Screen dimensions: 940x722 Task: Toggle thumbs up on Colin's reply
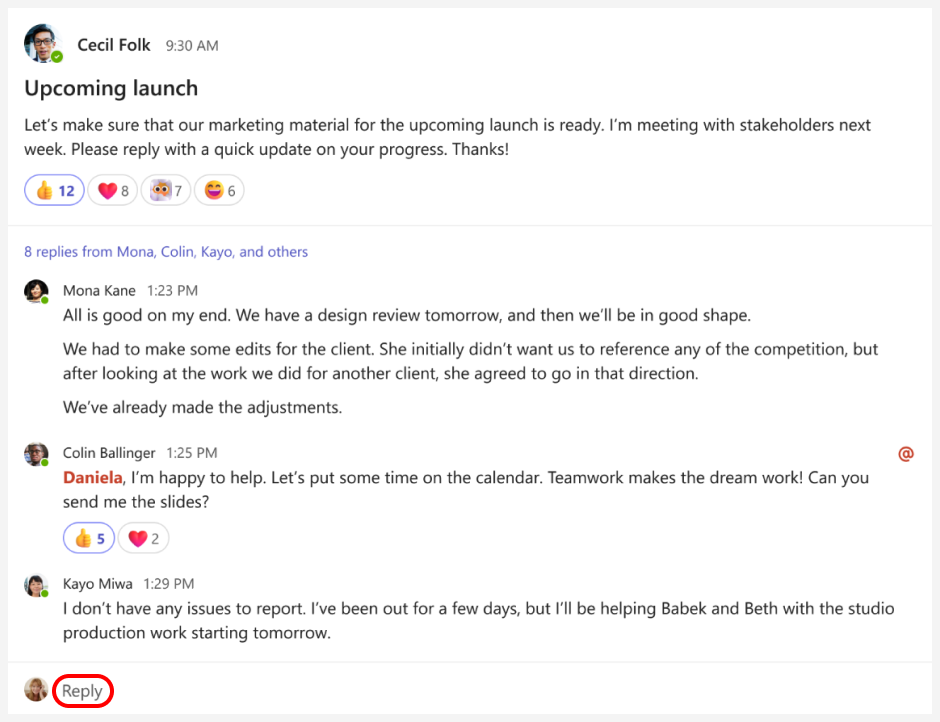[x=89, y=539]
